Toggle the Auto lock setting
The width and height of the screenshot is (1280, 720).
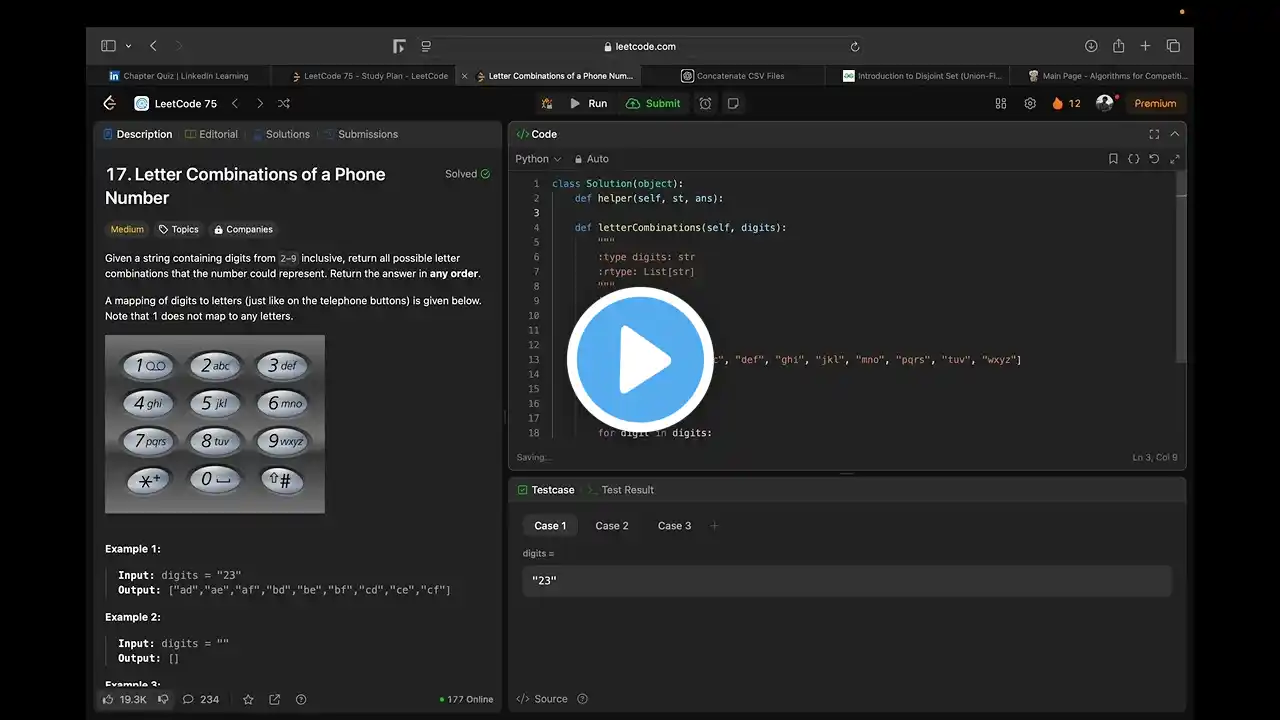tap(591, 159)
